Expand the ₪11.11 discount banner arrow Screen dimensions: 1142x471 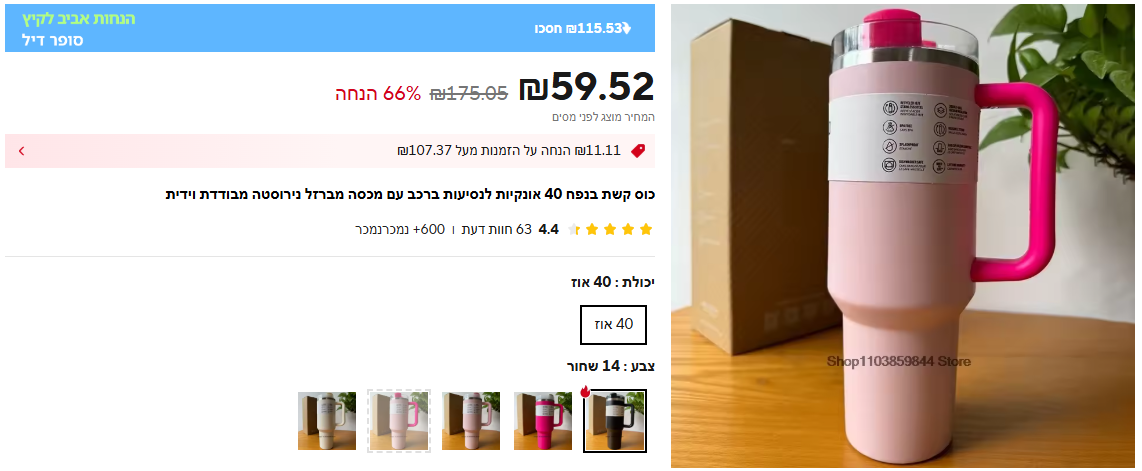pyautogui.click(x=21, y=151)
